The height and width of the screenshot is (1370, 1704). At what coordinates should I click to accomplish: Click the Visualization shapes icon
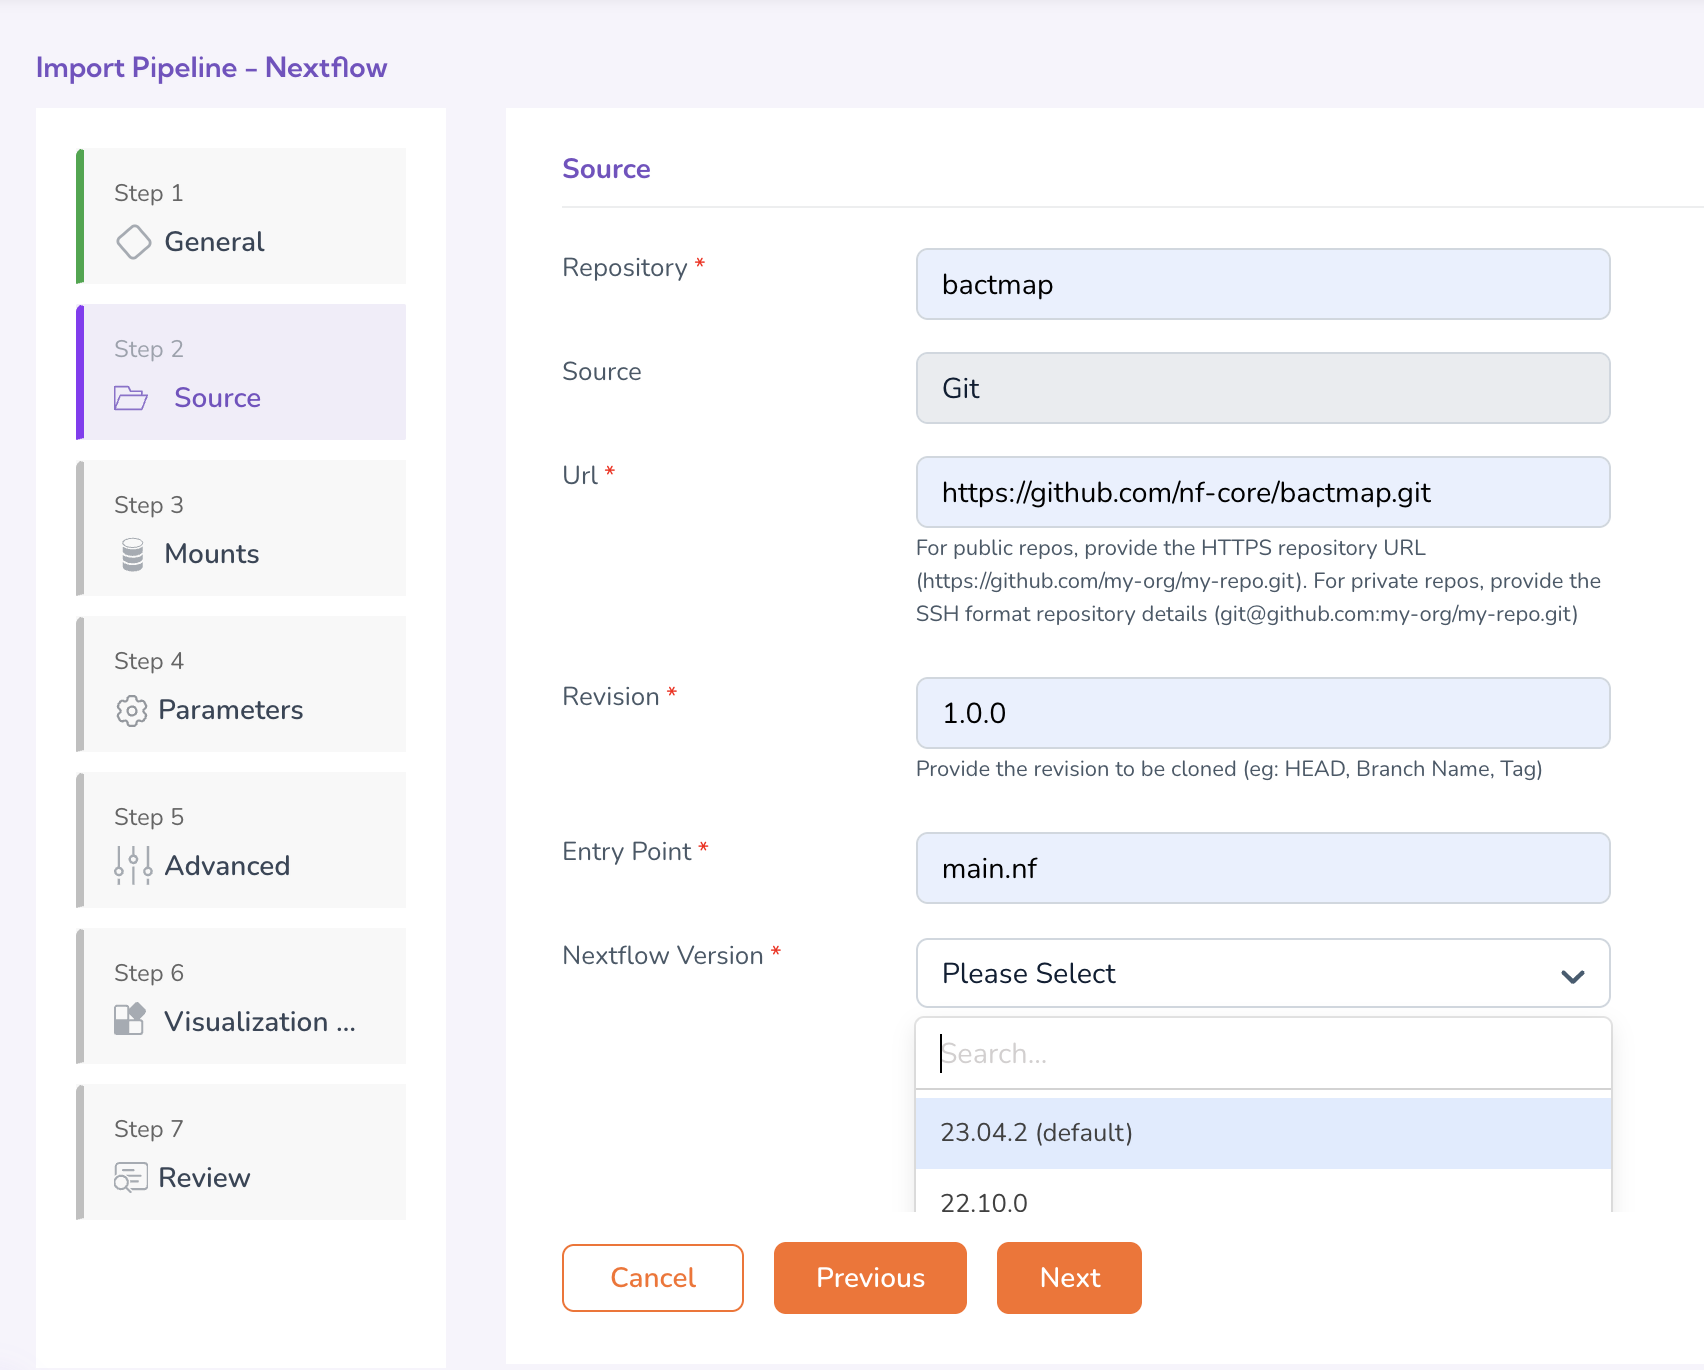[130, 1020]
